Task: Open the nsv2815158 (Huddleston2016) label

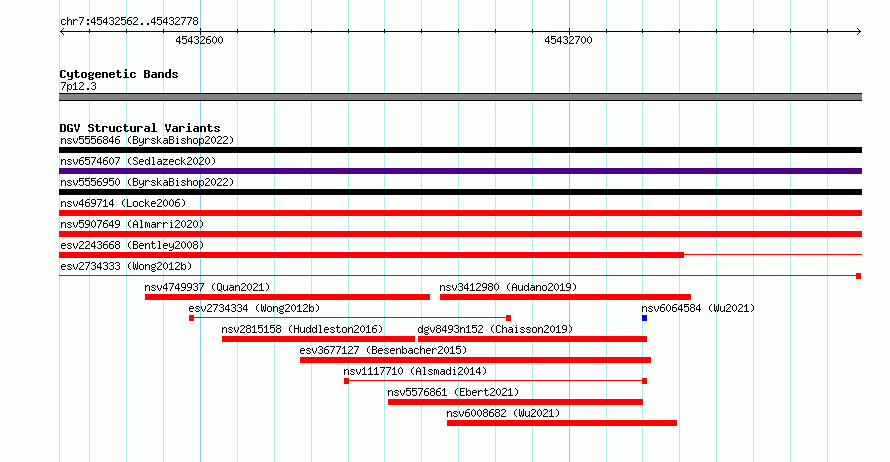Action: pos(302,329)
